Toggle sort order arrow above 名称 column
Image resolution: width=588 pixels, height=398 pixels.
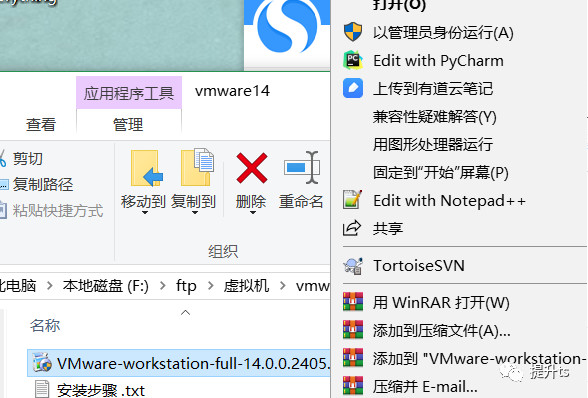click(185, 312)
